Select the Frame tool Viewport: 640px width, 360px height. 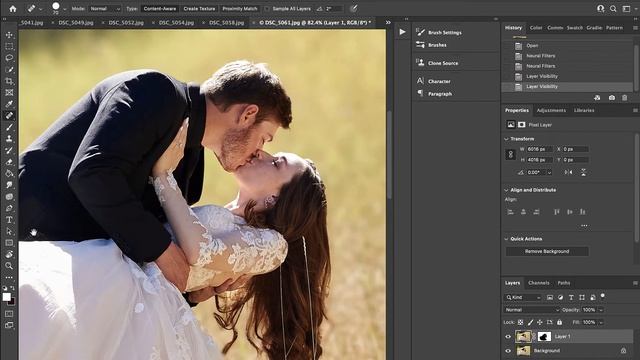9,93
